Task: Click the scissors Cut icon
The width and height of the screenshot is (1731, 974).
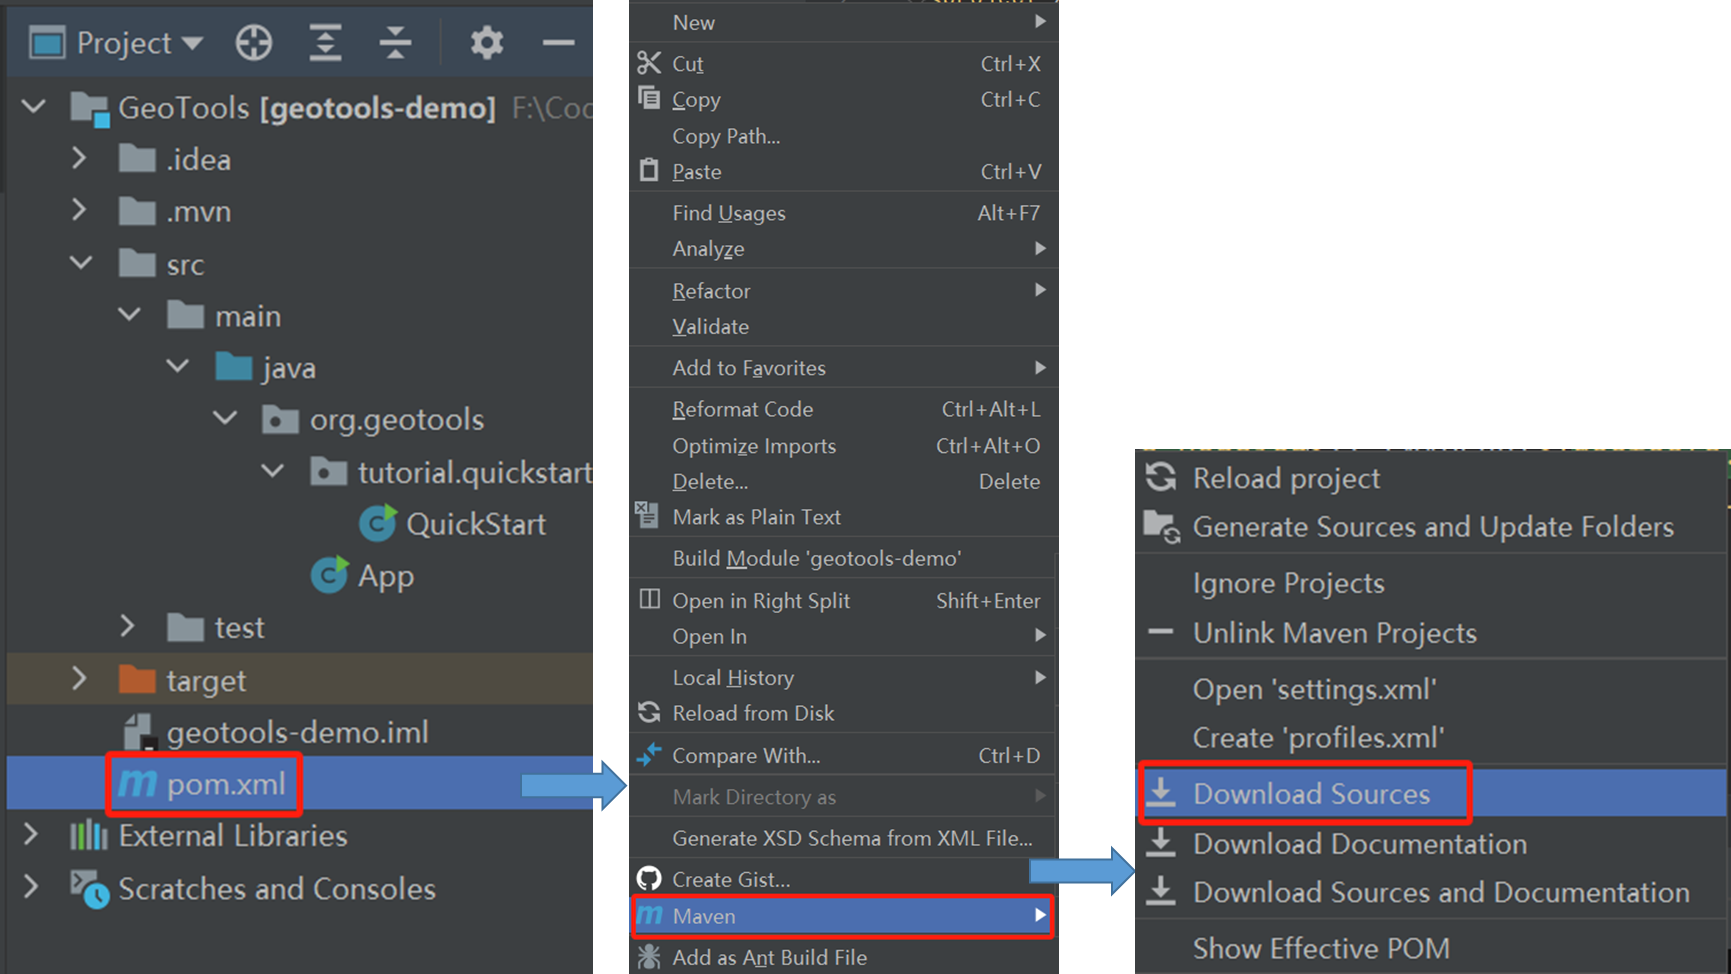Action: pos(649,63)
